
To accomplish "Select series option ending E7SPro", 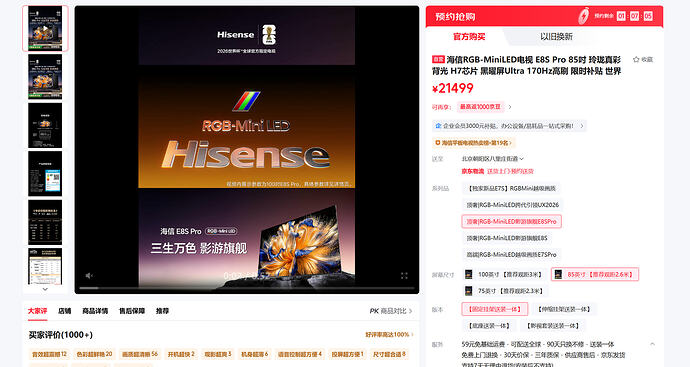I will pyautogui.click(x=511, y=254).
